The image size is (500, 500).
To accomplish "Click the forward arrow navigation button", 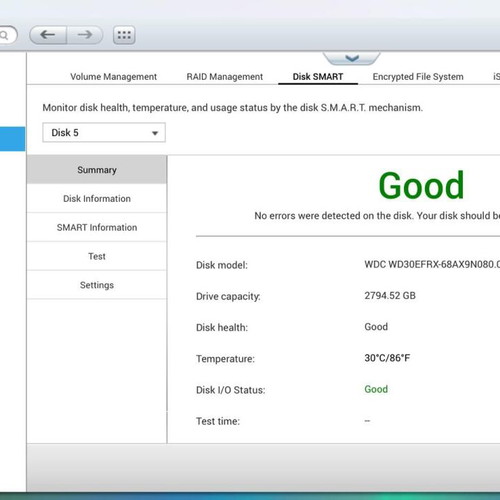I will pyautogui.click(x=85, y=35).
